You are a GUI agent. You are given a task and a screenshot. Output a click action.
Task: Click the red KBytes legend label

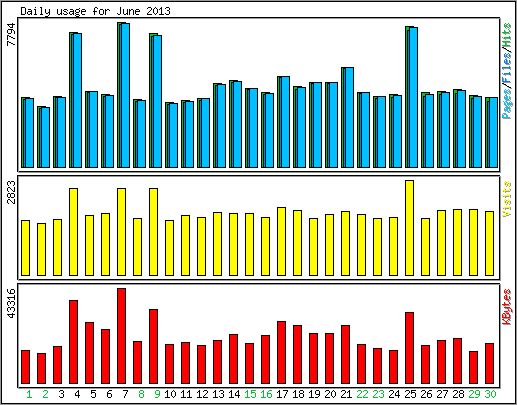tap(507, 307)
